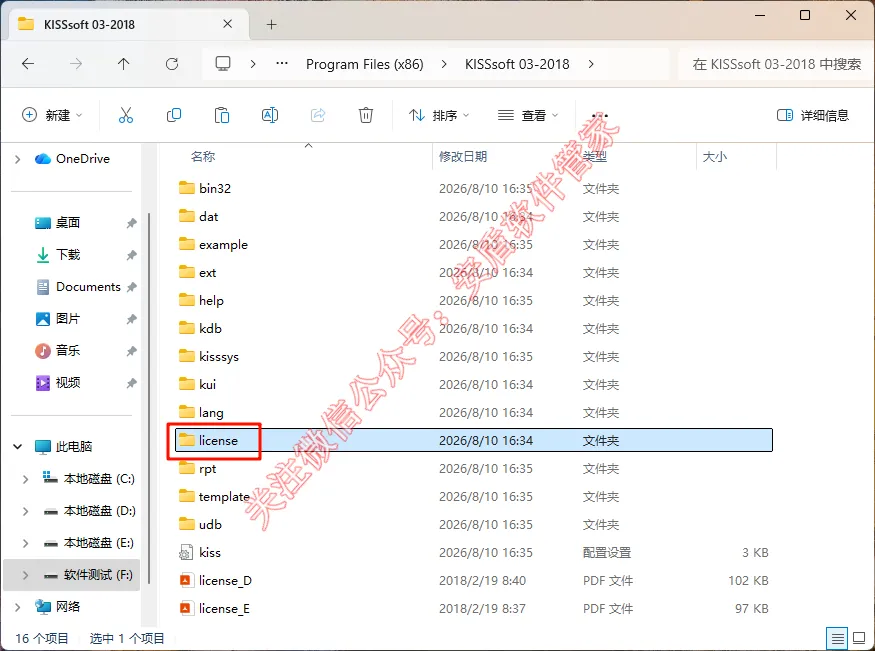Viewport: 875px width, 651px height.
Task: Open the Sort (排序) dropdown
Action: pos(439,115)
